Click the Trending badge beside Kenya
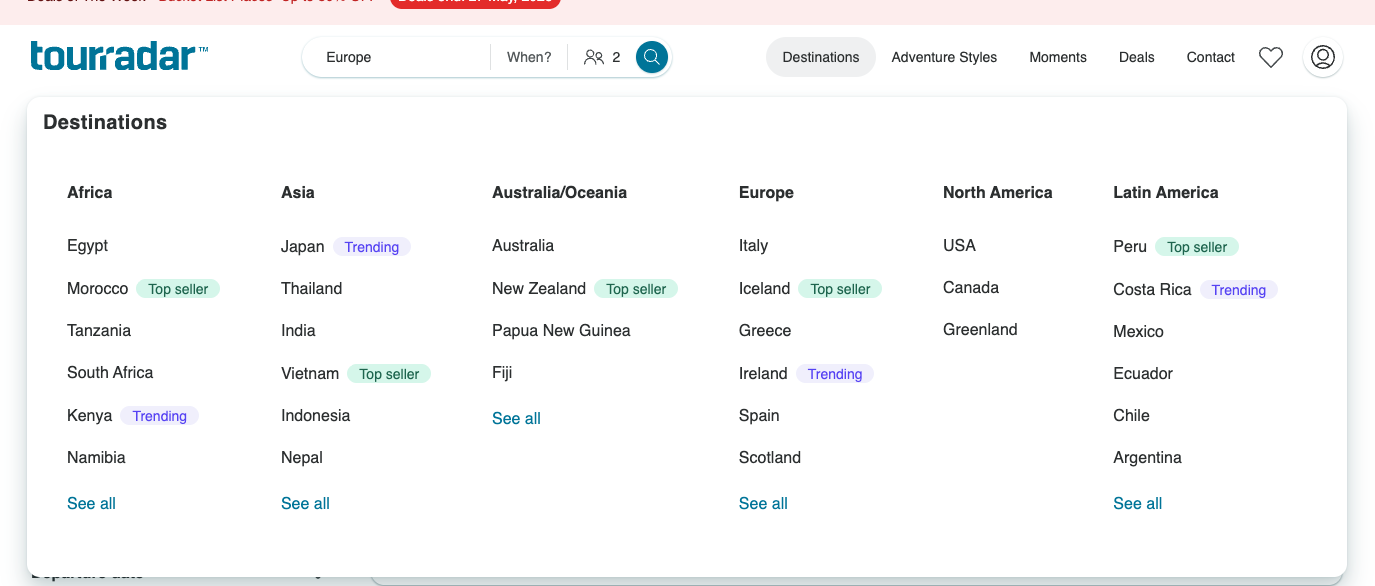 (159, 416)
